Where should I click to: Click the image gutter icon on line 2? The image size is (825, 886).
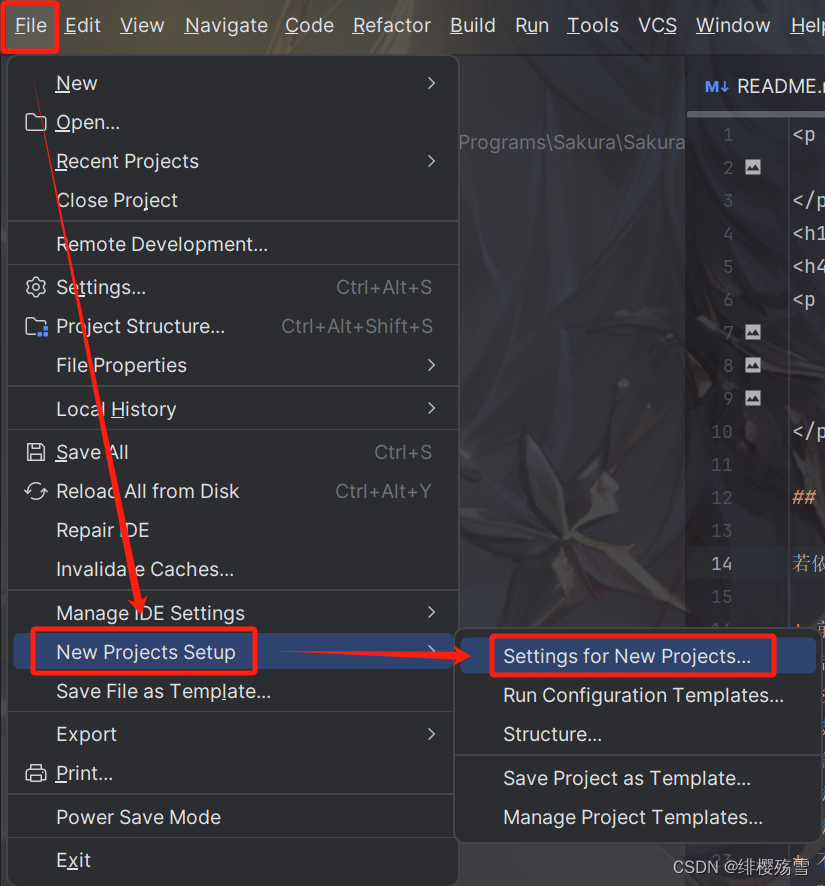(753, 167)
